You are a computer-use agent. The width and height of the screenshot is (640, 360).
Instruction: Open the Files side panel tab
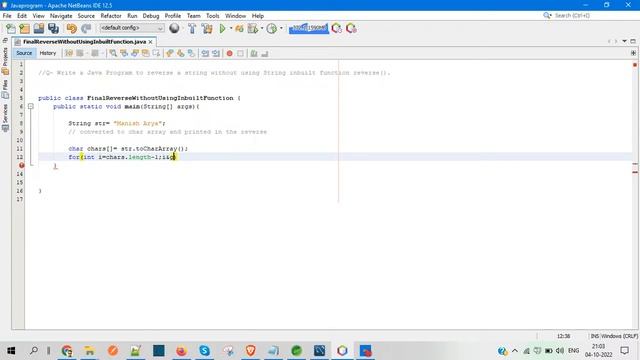click(x=5, y=89)
